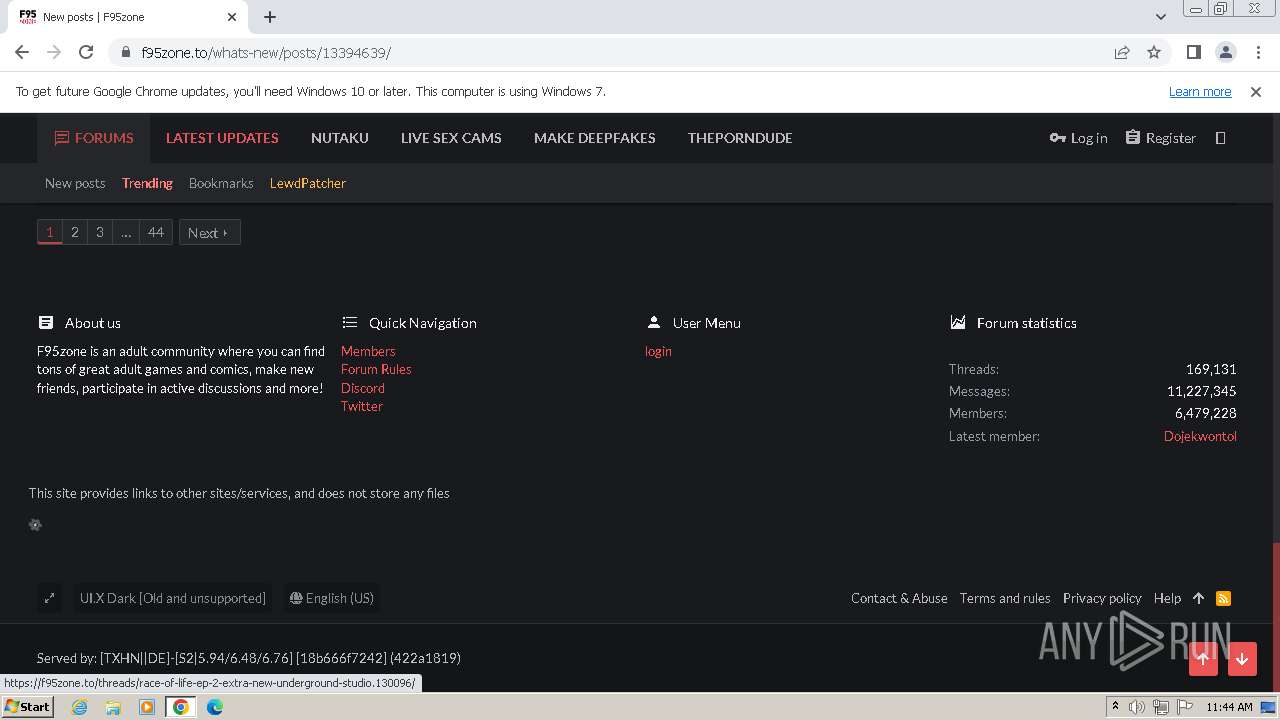Open the Discord link
This screenshot has height=720, width=1280.
[x=363, y=388]
